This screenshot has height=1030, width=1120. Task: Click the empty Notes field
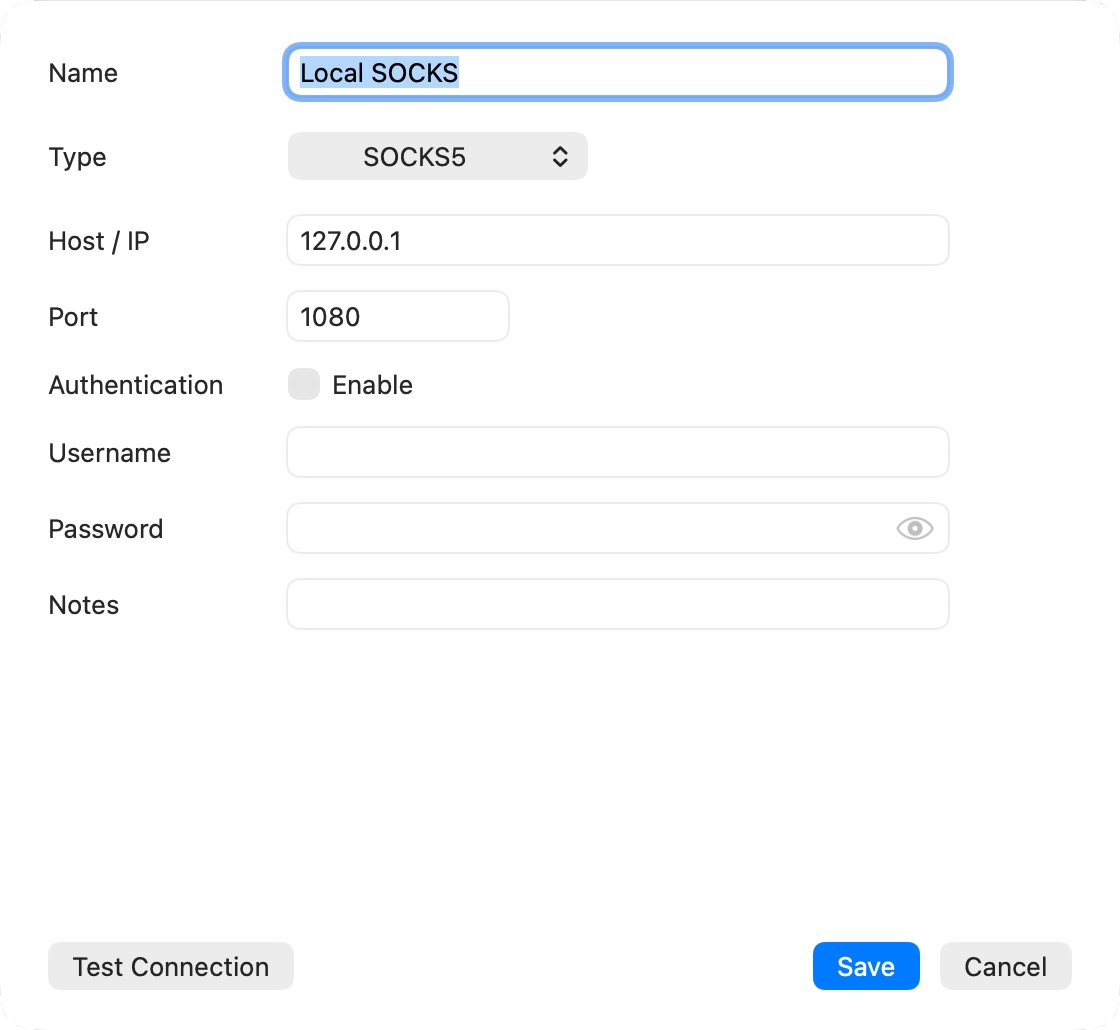click(x=618, y=604)
